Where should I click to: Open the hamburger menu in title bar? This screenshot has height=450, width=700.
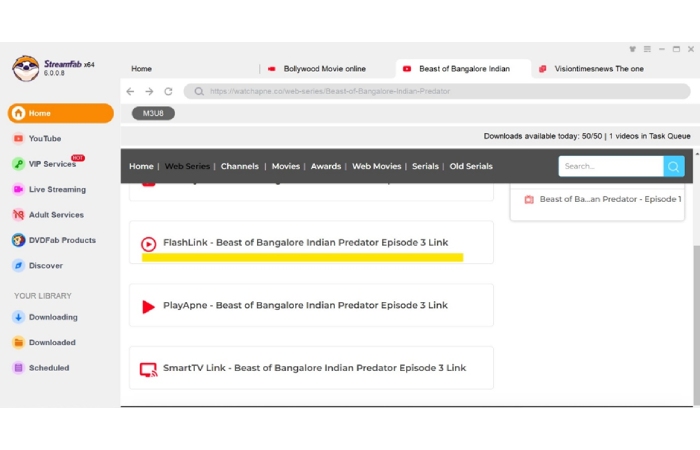click(x=647, y=49)
